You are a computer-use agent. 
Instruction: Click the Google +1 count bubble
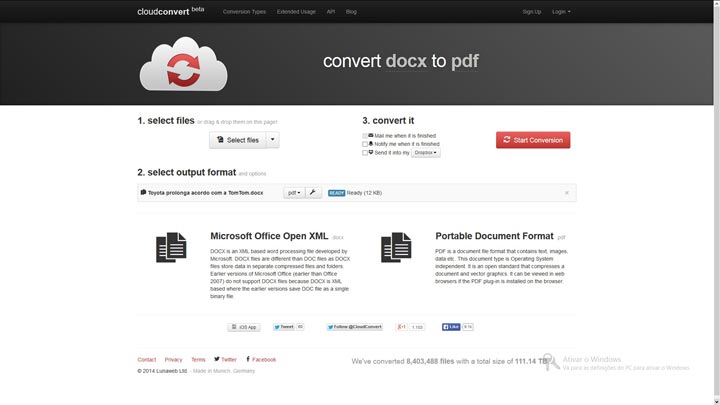point(417,327)
